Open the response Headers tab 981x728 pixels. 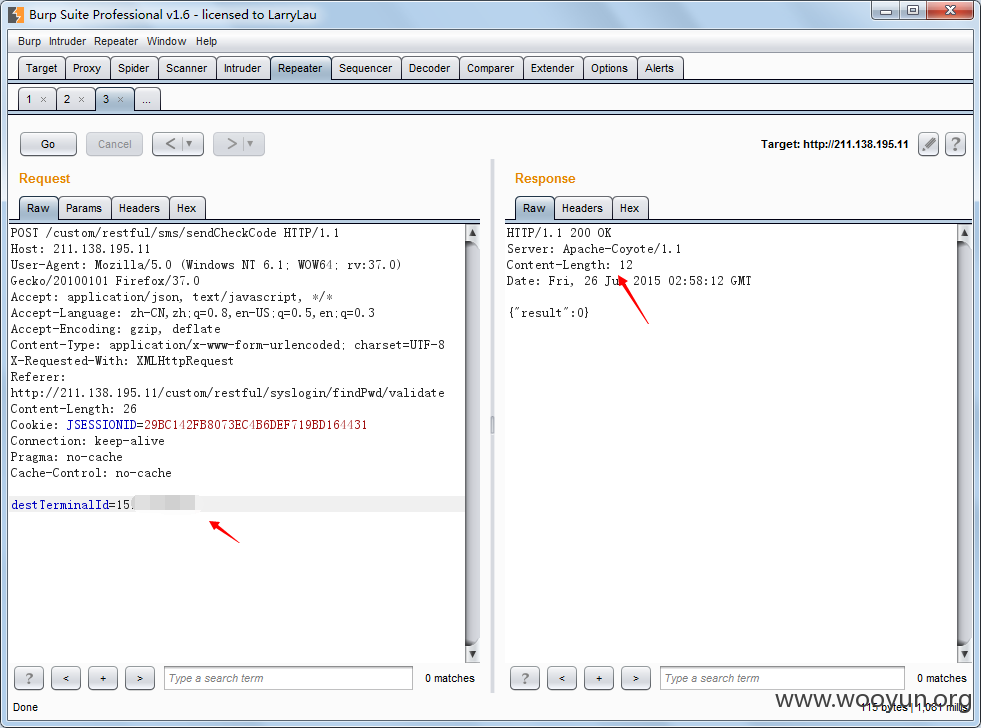pos(582,208)
